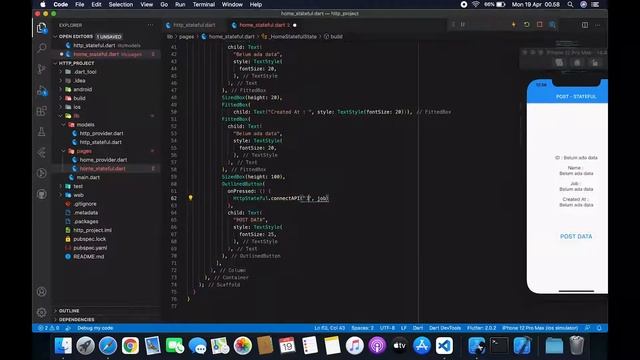Open Visual Studio Code from the Dock
640x360 pixels.
pos(444,346)
